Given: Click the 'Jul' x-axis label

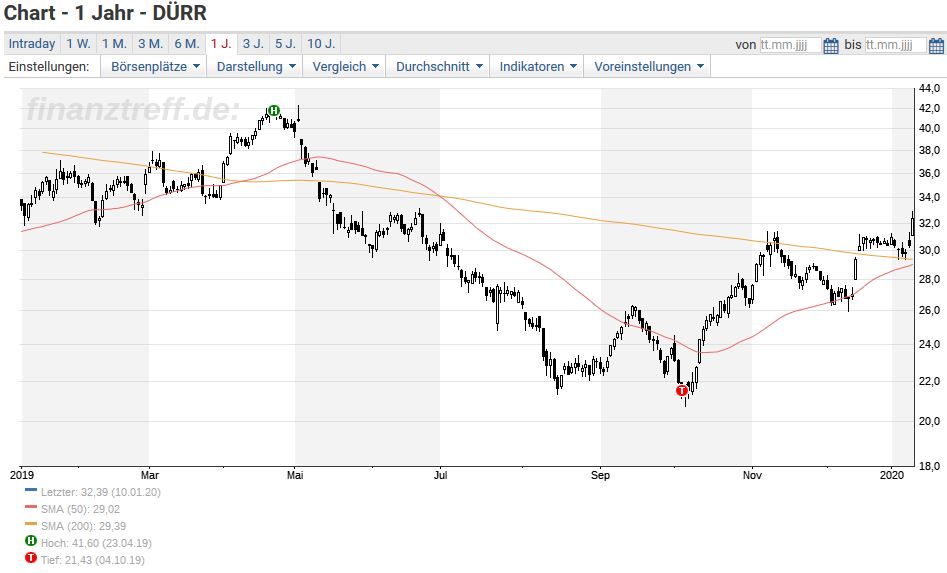Looking at the screenshot, I should (440, 475).
